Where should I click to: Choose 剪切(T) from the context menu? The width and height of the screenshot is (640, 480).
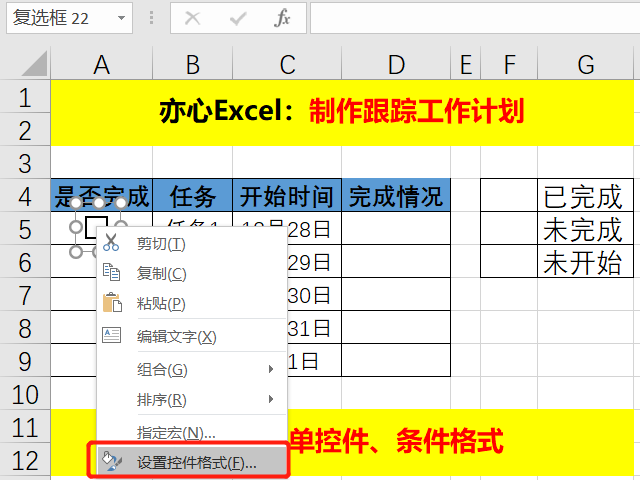pyautogui.click(x=192, y=244)
